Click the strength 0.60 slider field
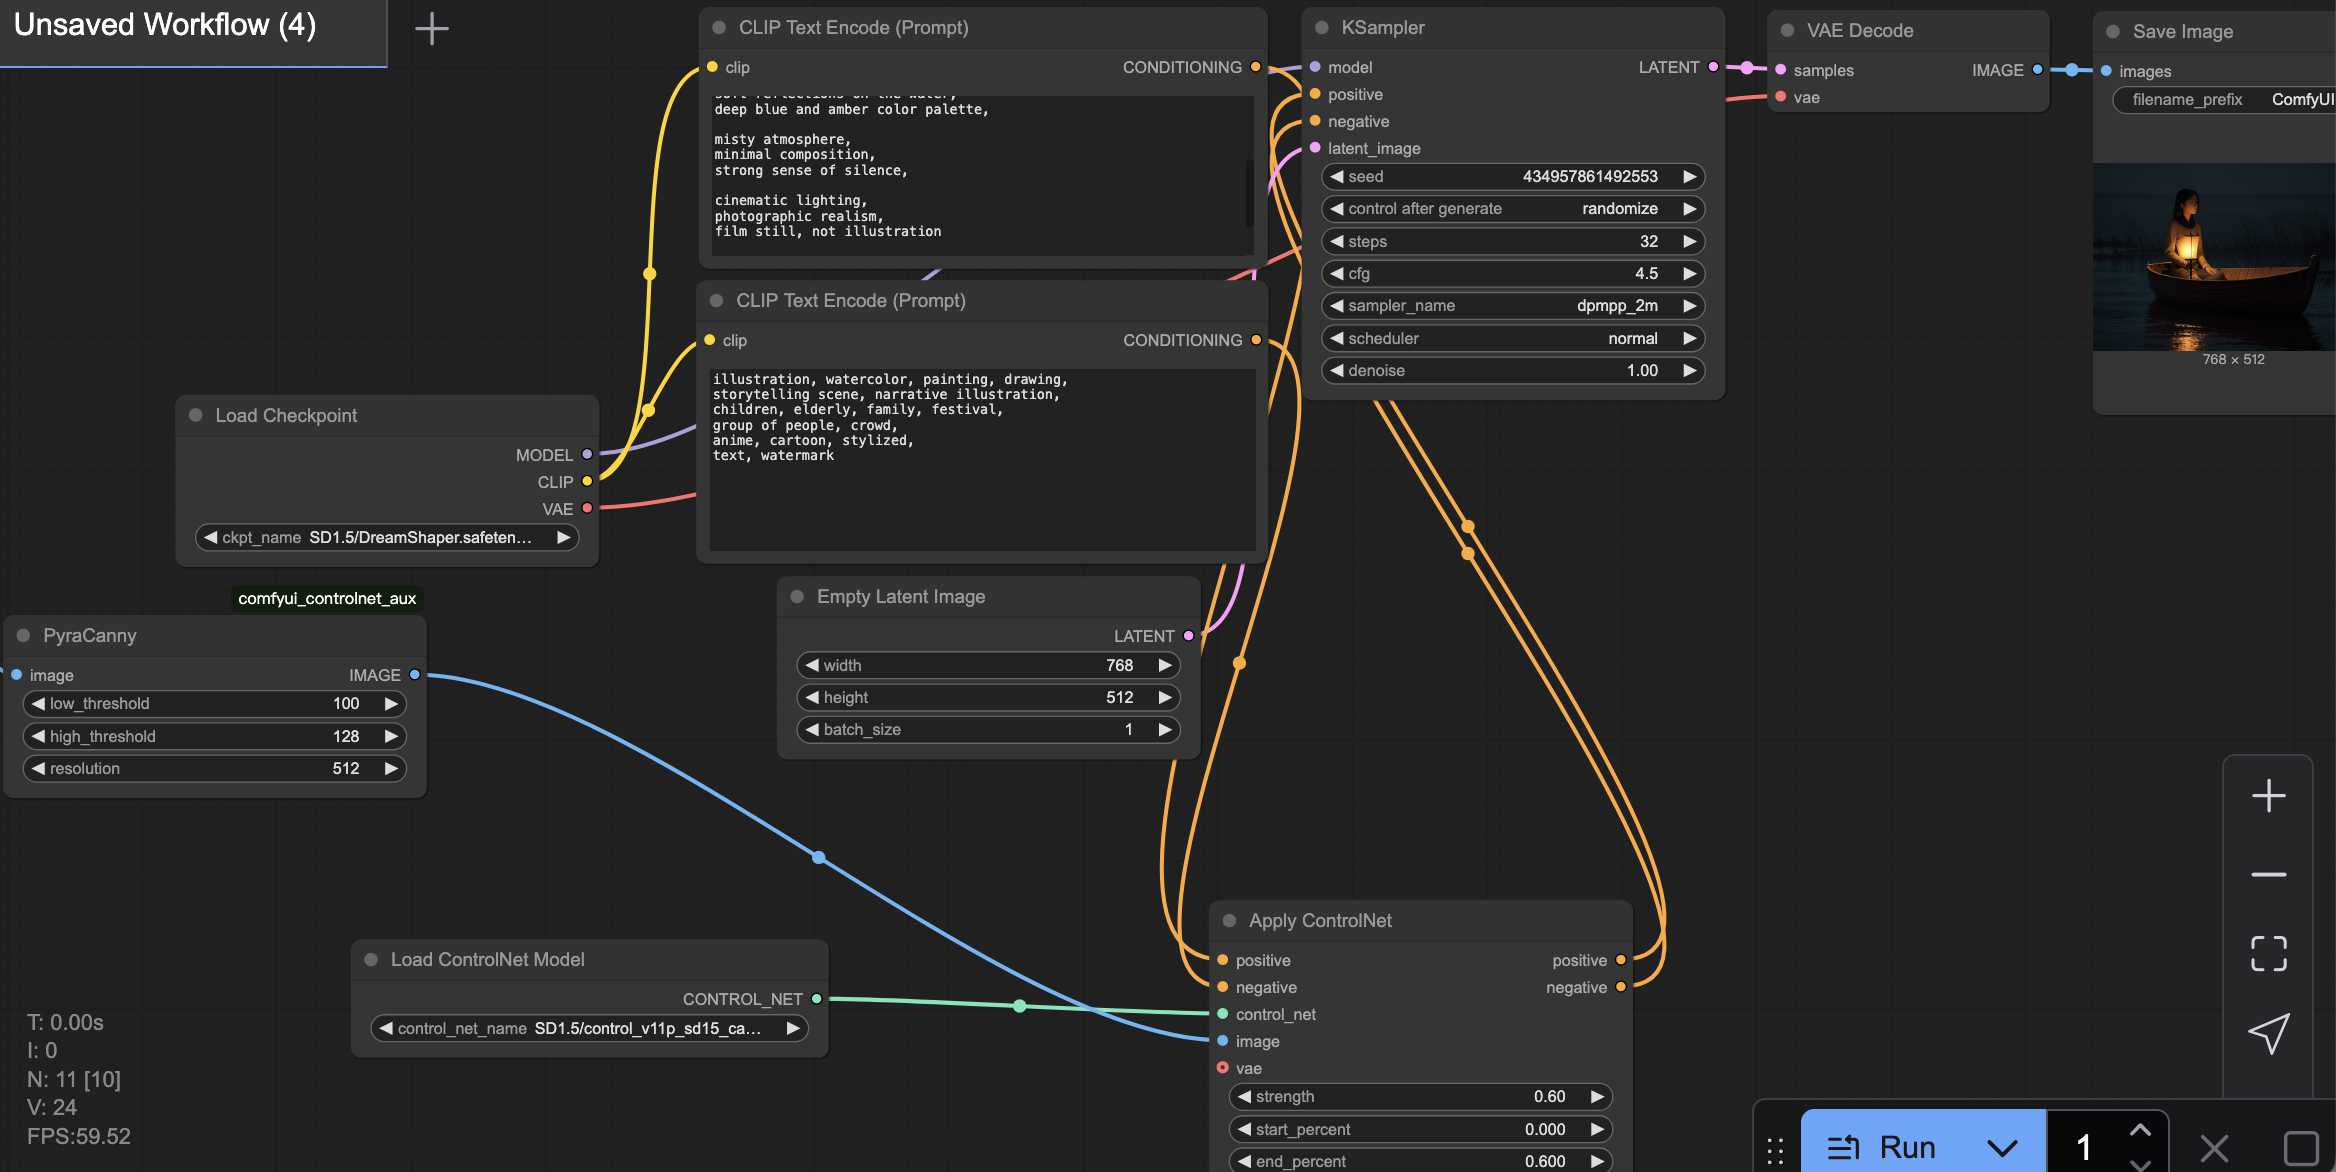Image resolution: width=2336 pixels, height=1172 pixels. (x=1420, y=1097)
